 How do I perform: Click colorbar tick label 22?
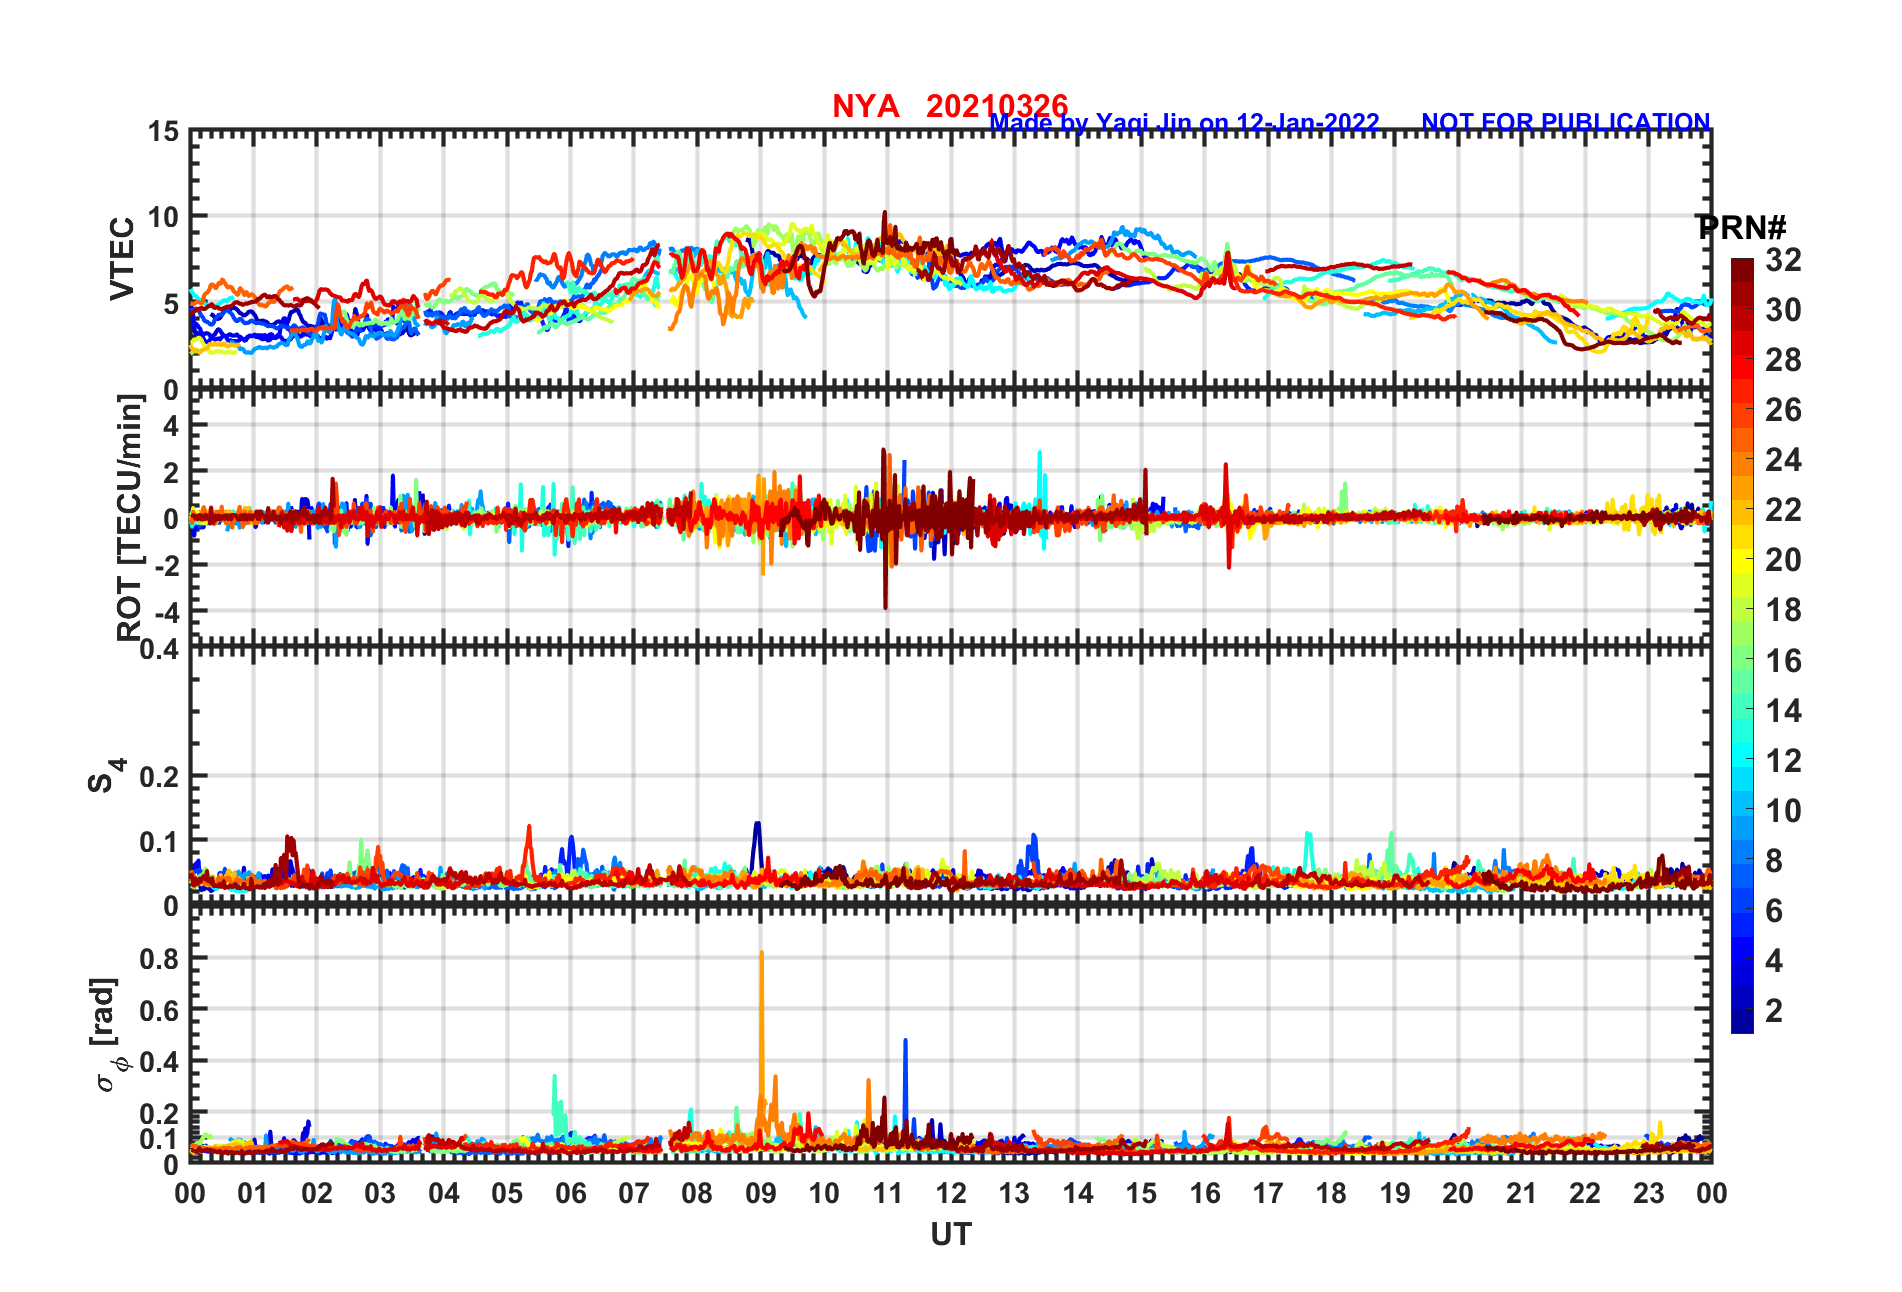[x=1783, y=510]
